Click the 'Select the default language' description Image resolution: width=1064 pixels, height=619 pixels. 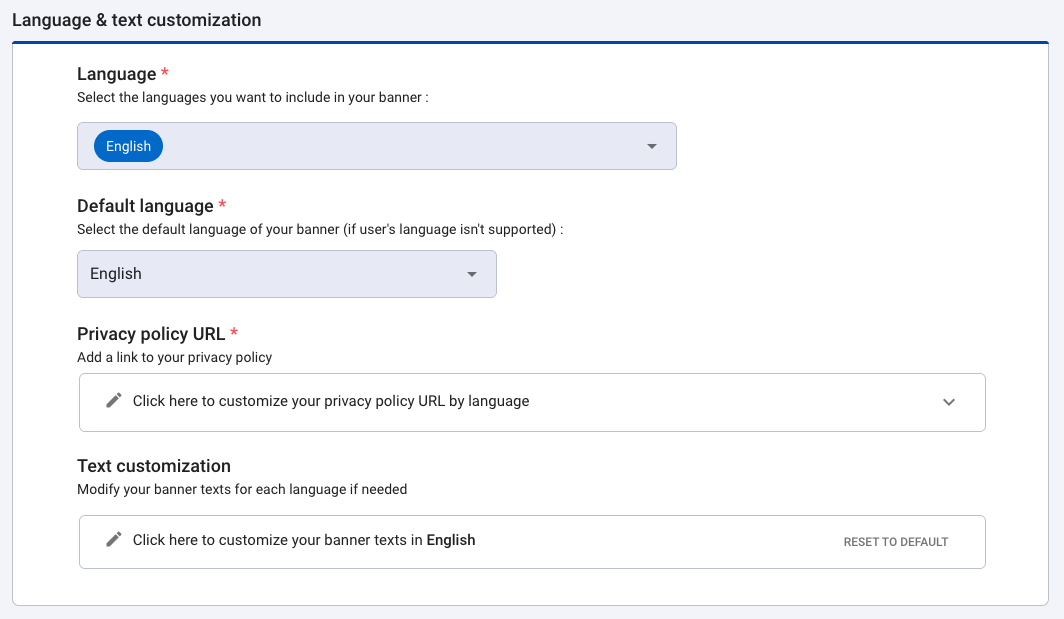(x=320, y=229)
